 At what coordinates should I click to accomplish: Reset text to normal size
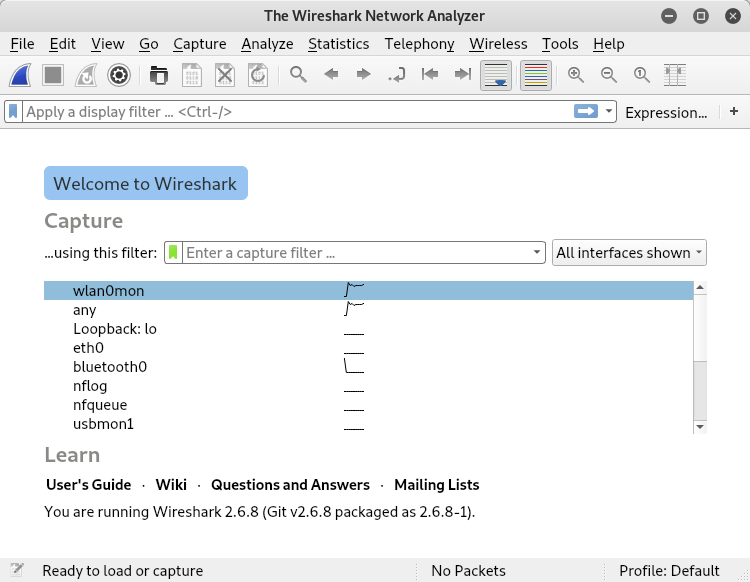[x=641, y=75]
